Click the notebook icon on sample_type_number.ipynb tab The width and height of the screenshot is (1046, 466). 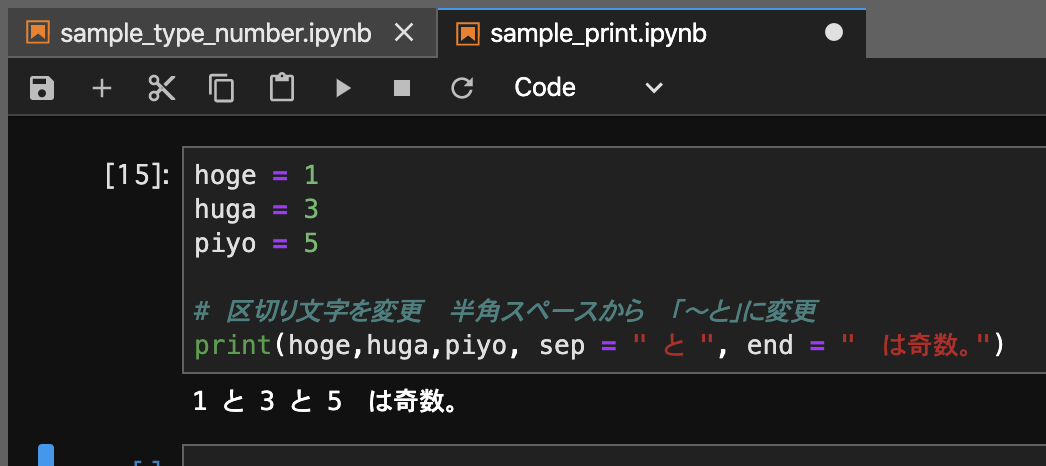pyautogui.click(x=37, y=33)
